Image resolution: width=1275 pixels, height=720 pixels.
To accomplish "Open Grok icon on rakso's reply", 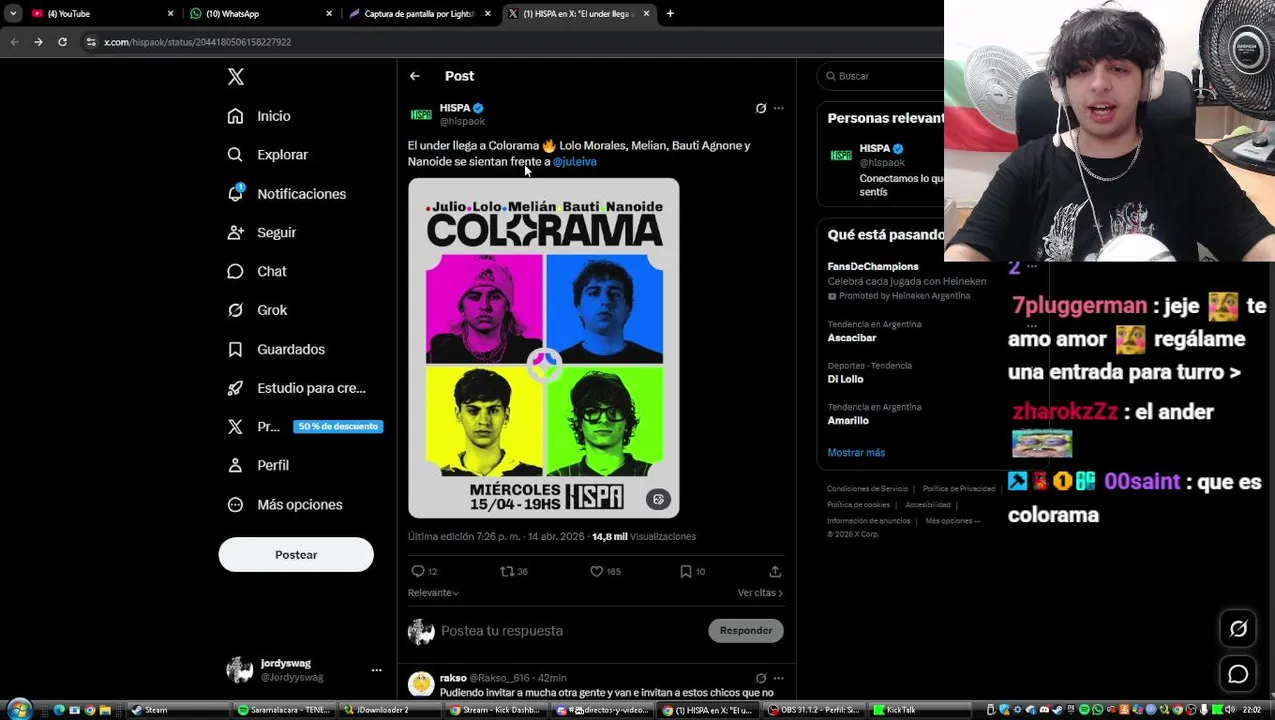I will [x=761, y=678].
